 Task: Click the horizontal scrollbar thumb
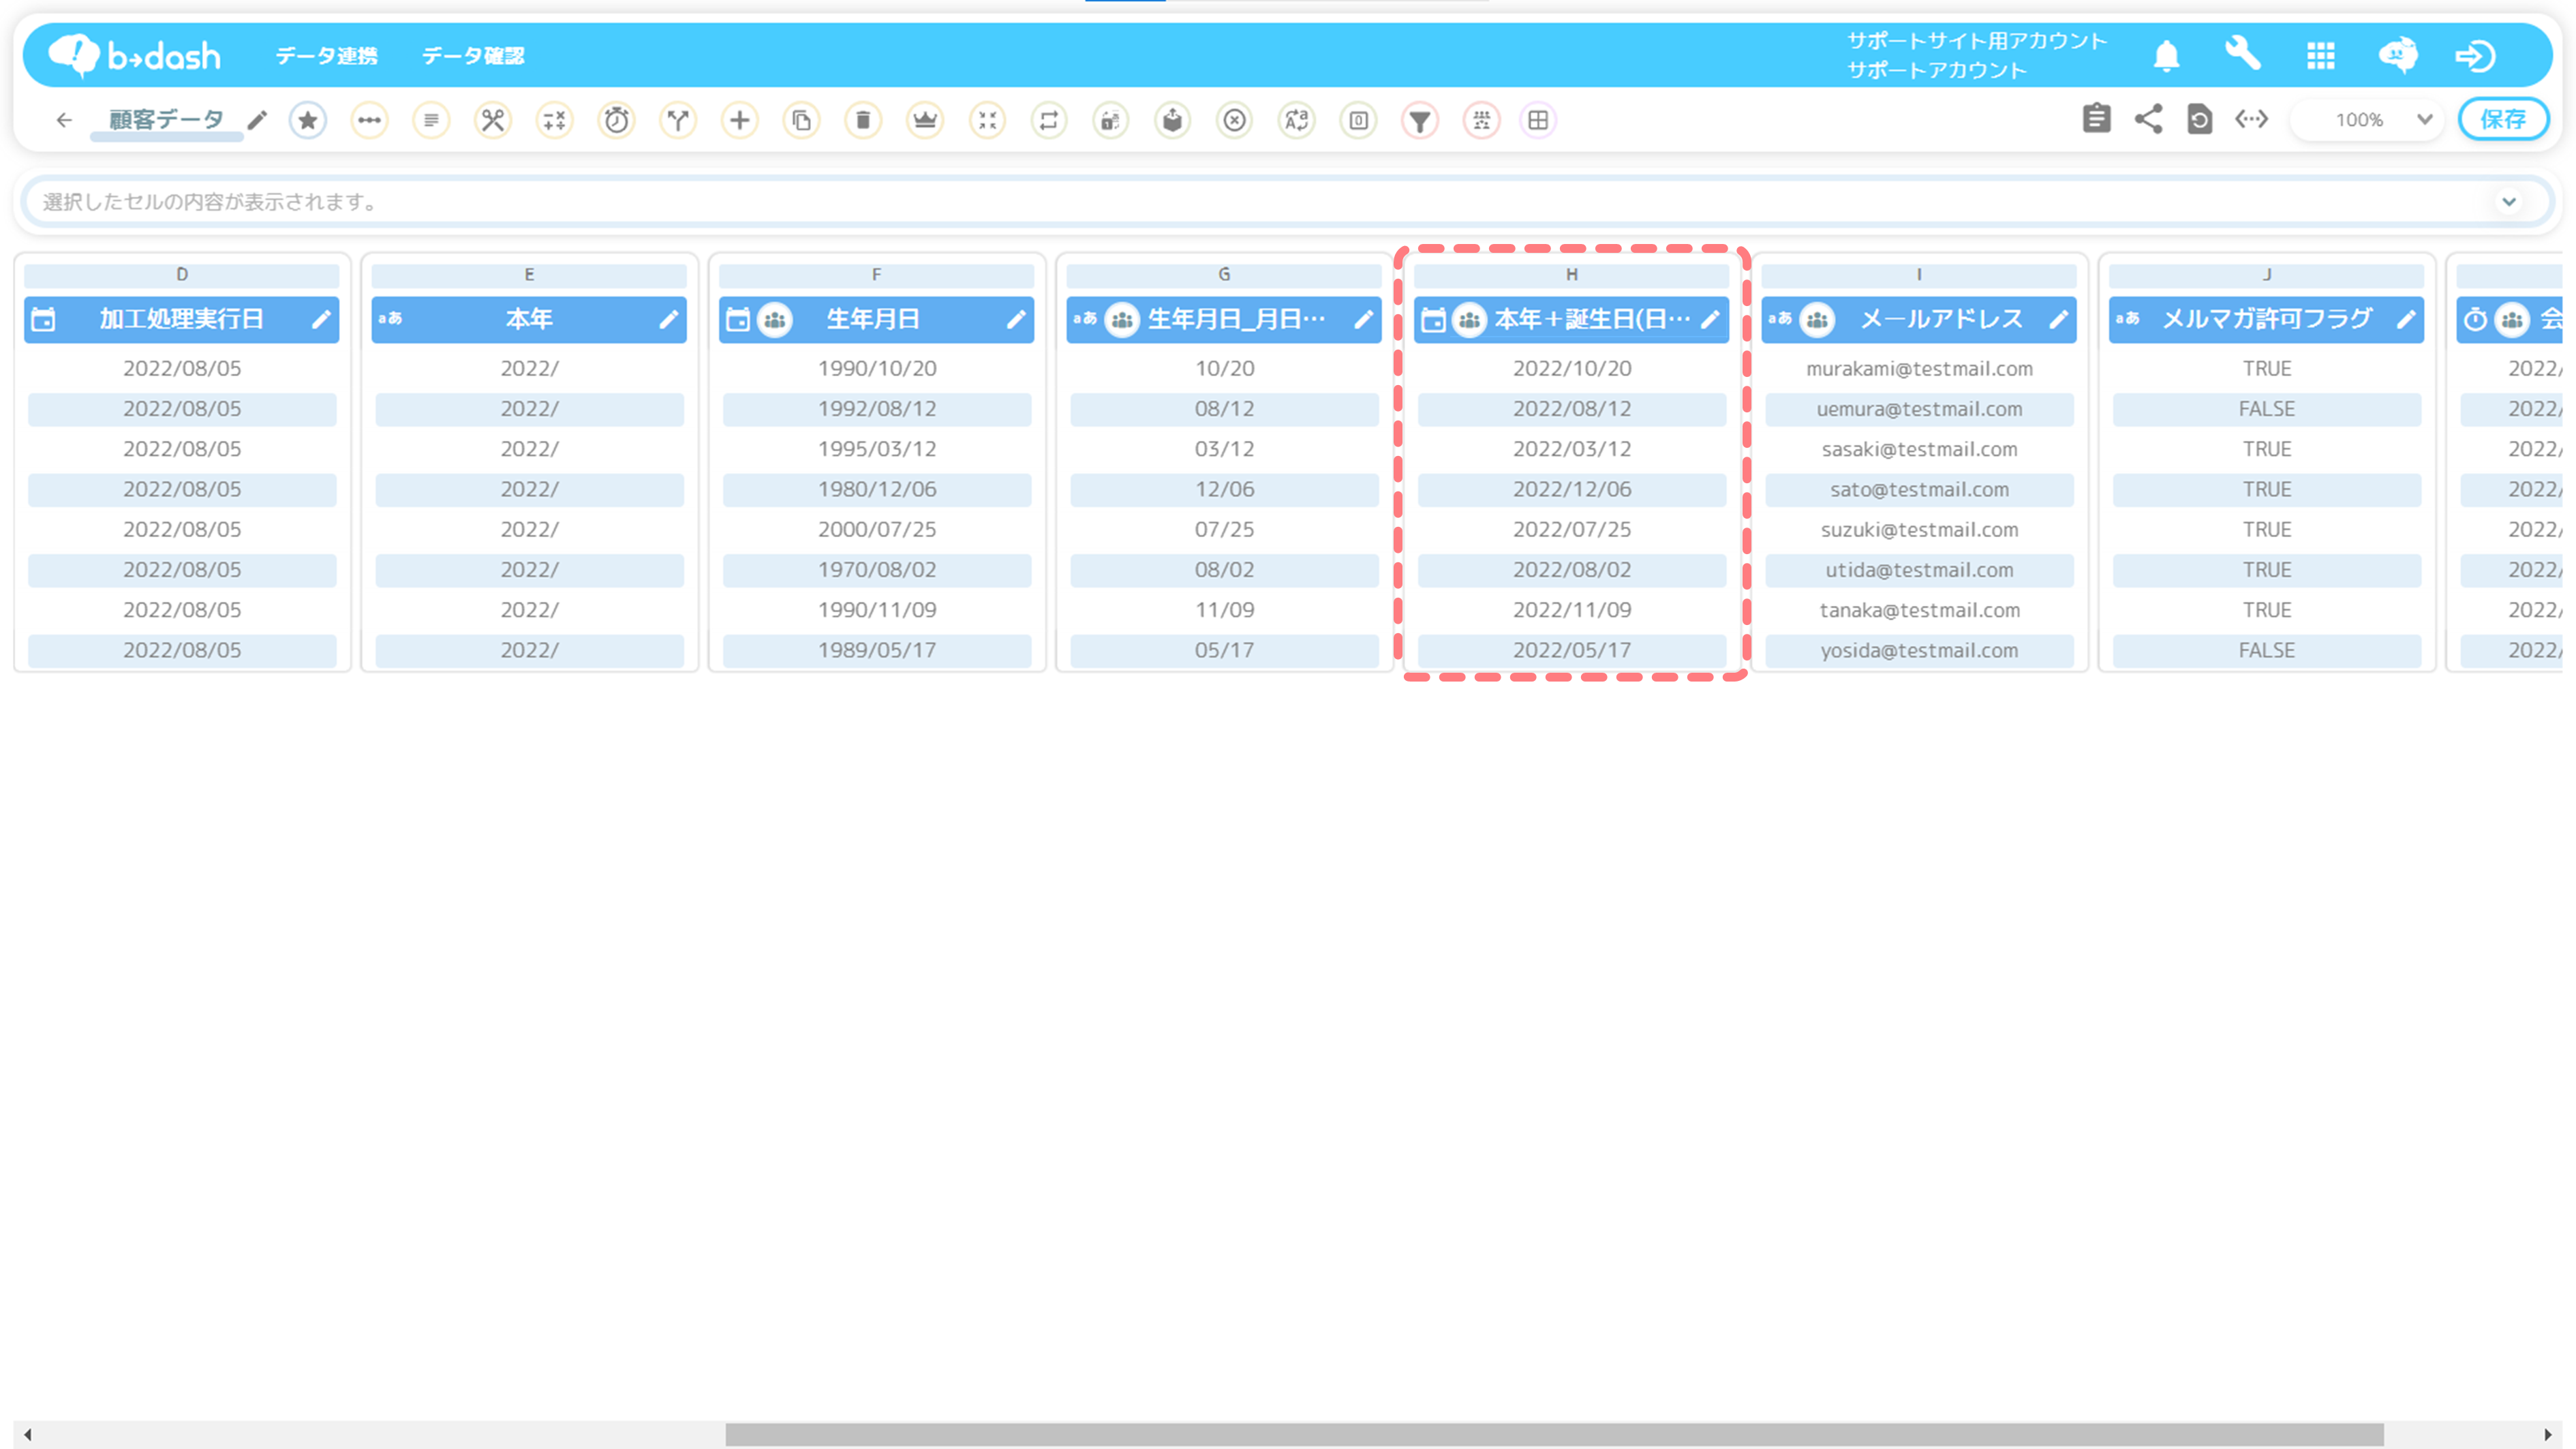click(x=1554, y=1435)
